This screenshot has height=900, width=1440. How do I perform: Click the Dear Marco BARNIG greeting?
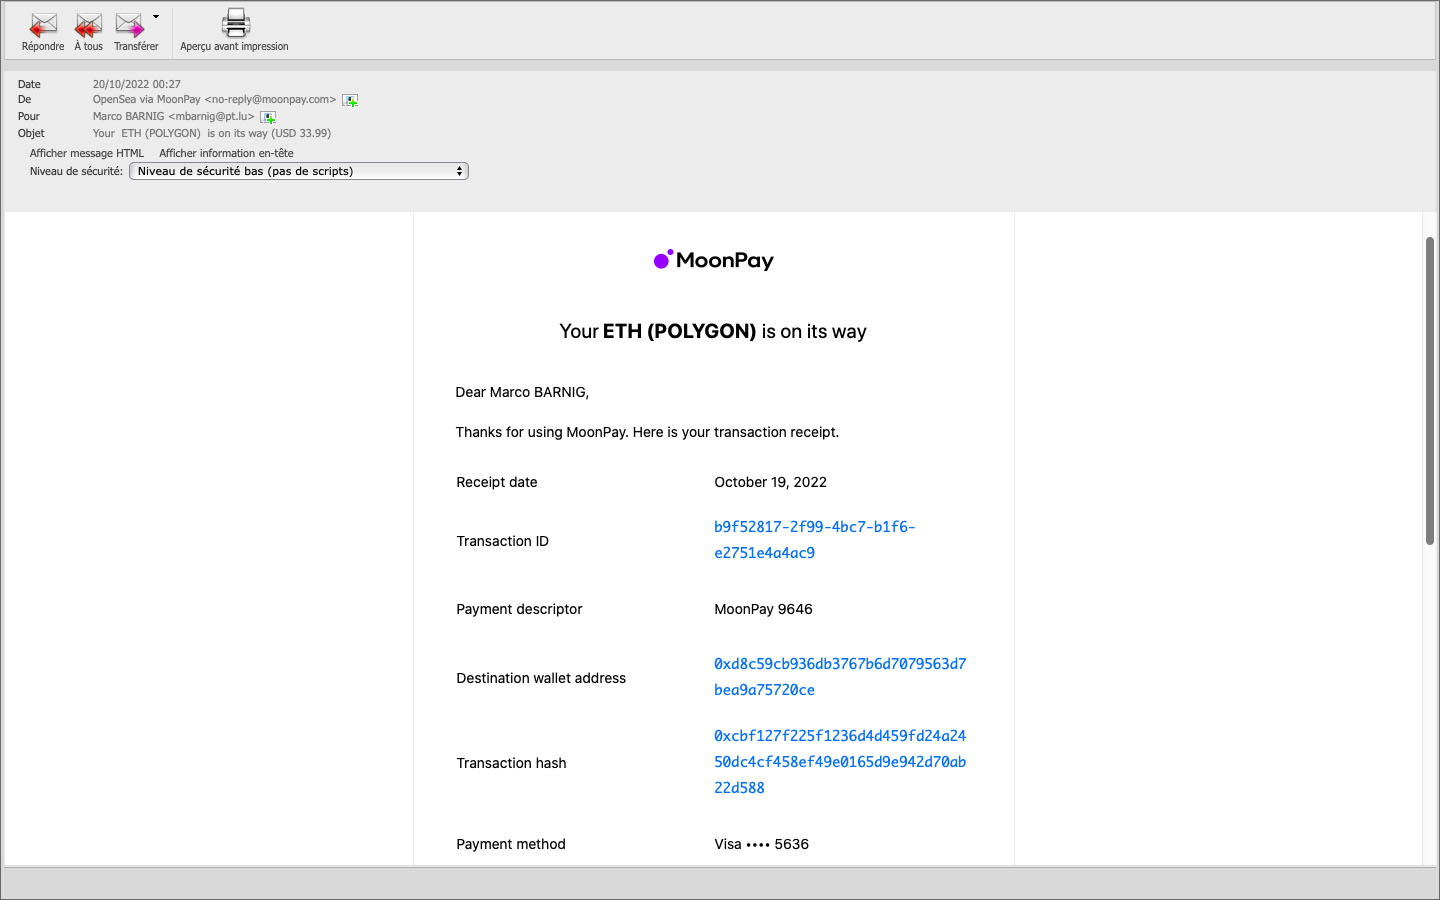522,392
